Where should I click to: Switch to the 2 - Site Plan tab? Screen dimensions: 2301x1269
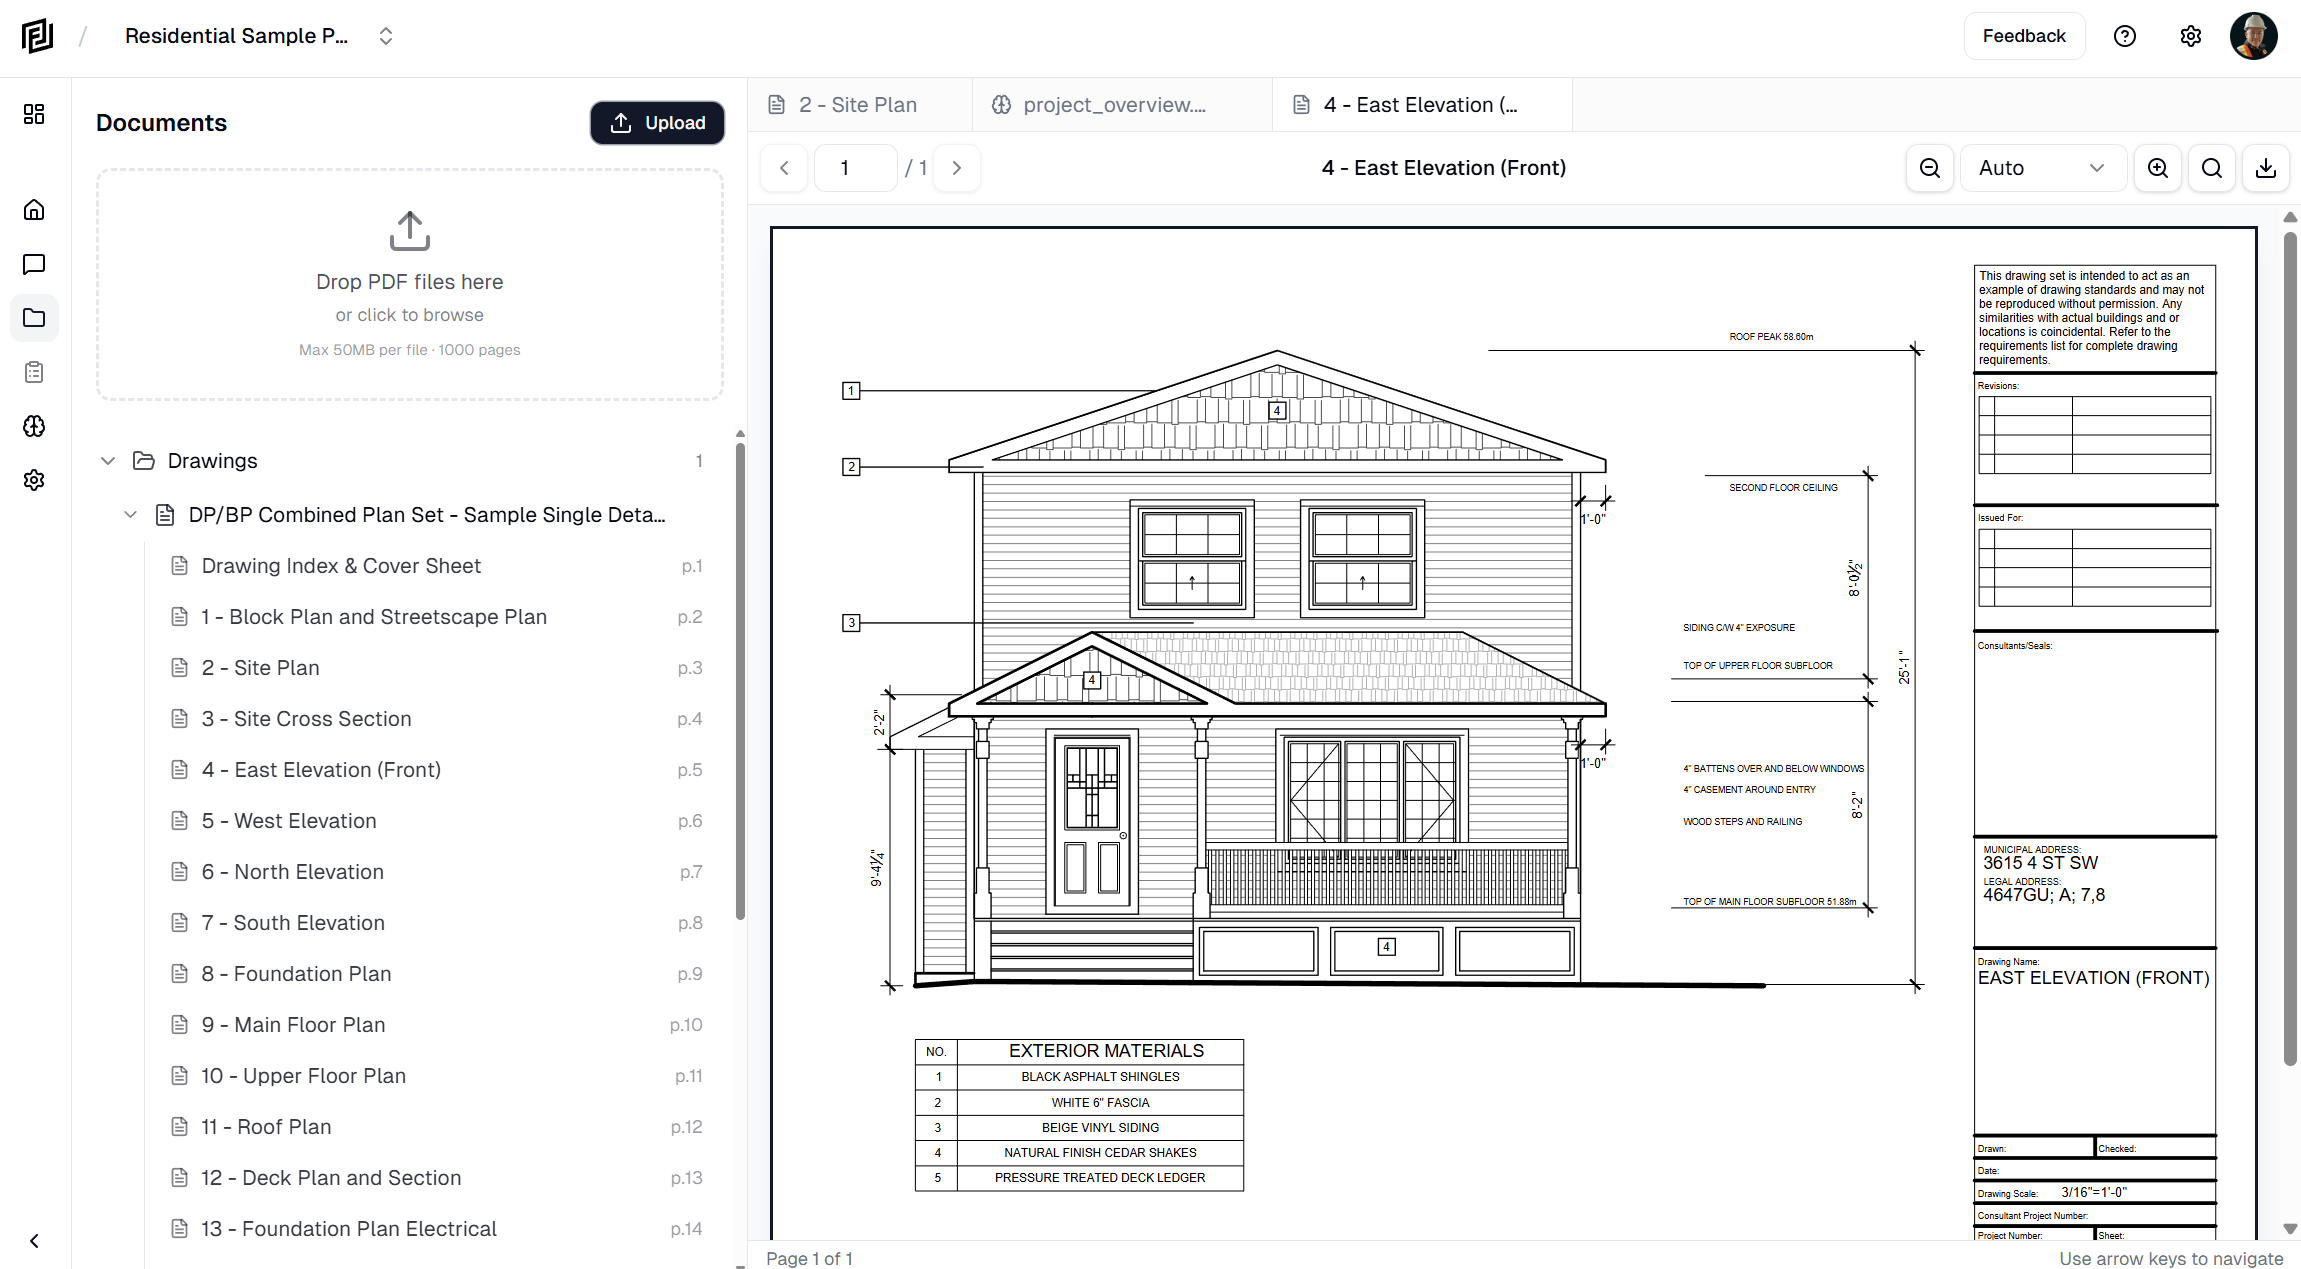tap(857, 105)
